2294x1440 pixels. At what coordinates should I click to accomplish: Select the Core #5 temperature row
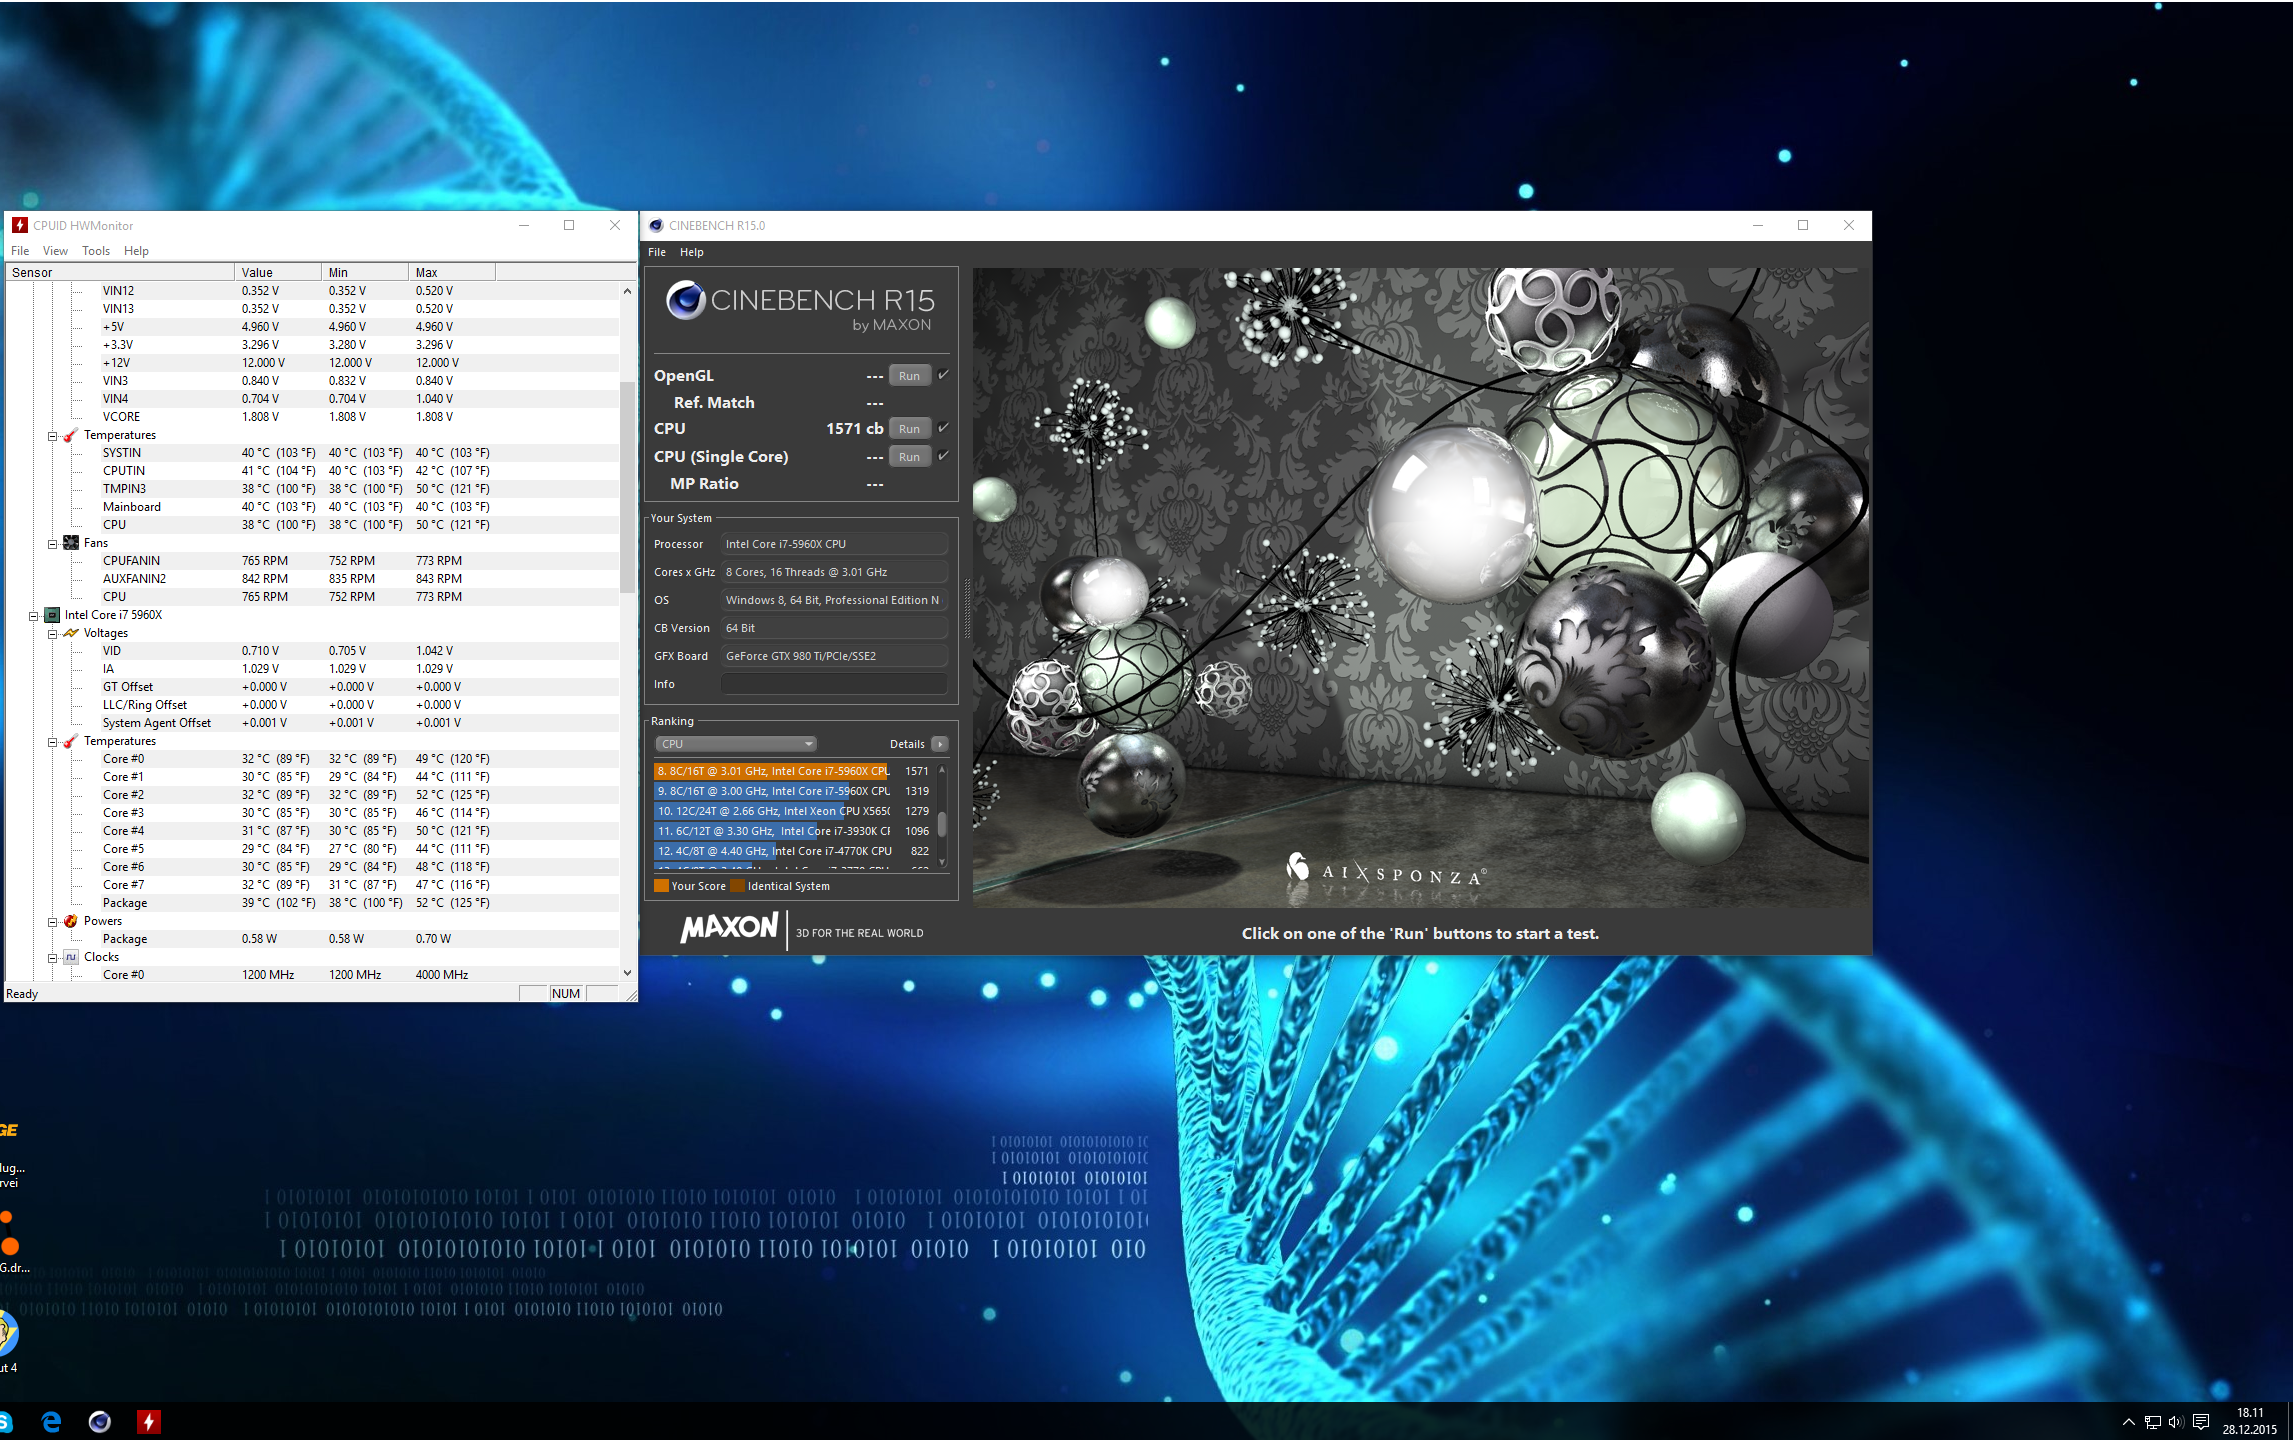313,849
